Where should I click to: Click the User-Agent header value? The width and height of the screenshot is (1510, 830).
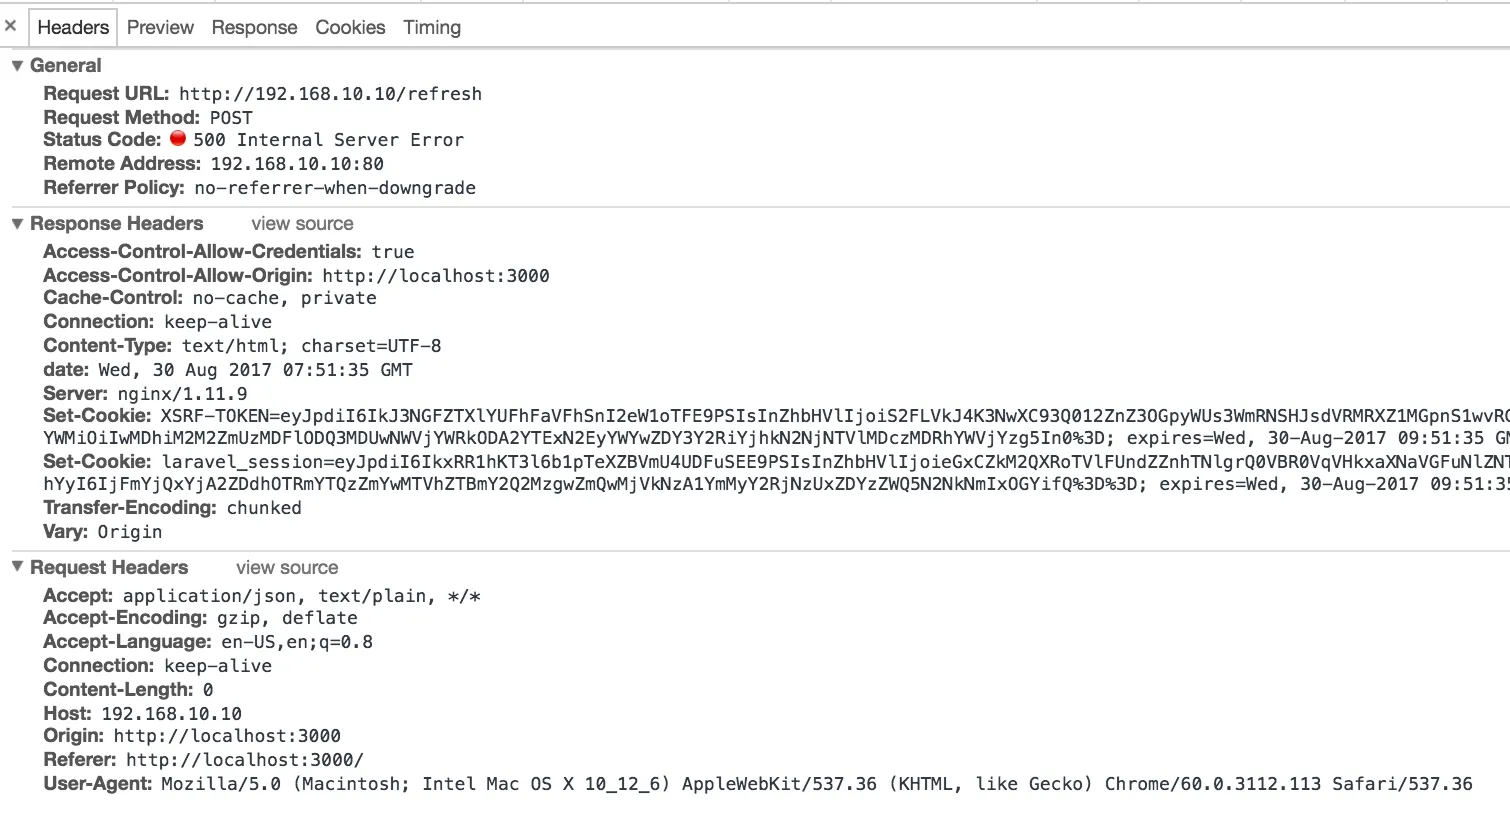[817, 784]
